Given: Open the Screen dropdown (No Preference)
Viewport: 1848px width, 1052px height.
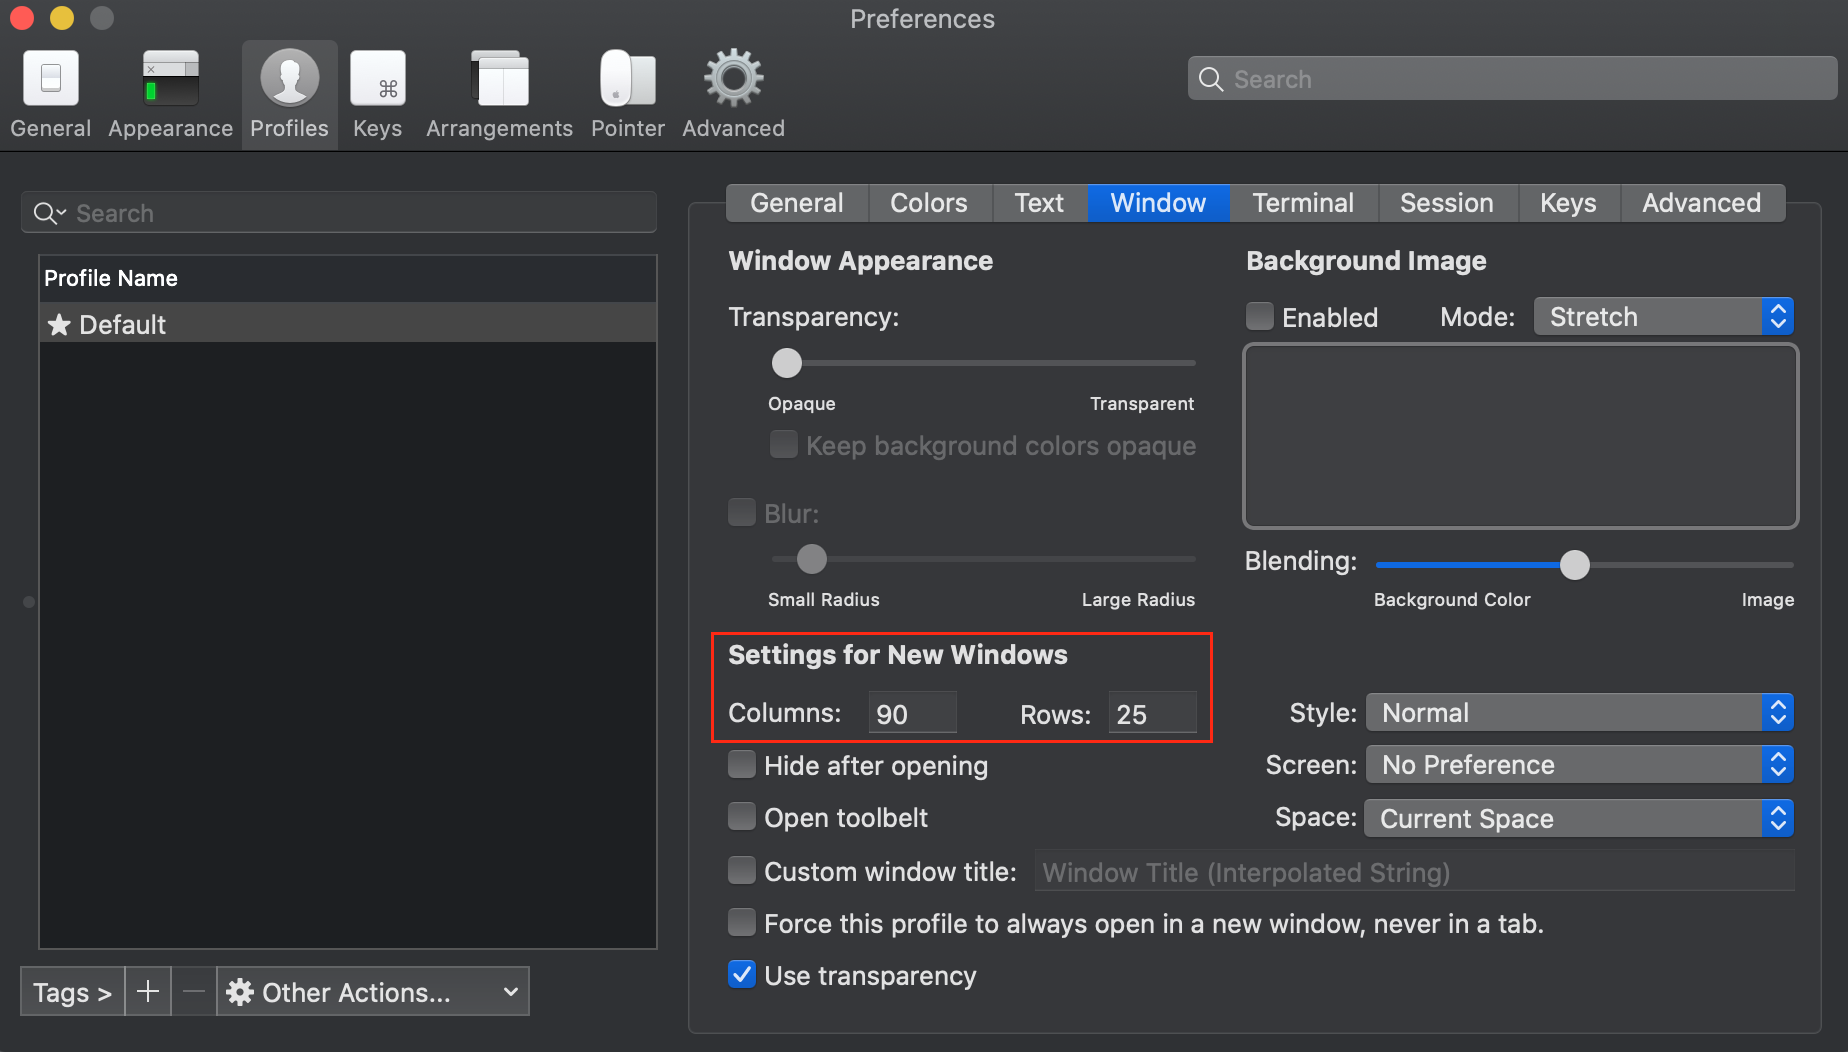Looking at the screenshot, I should tap(1580, 765).
